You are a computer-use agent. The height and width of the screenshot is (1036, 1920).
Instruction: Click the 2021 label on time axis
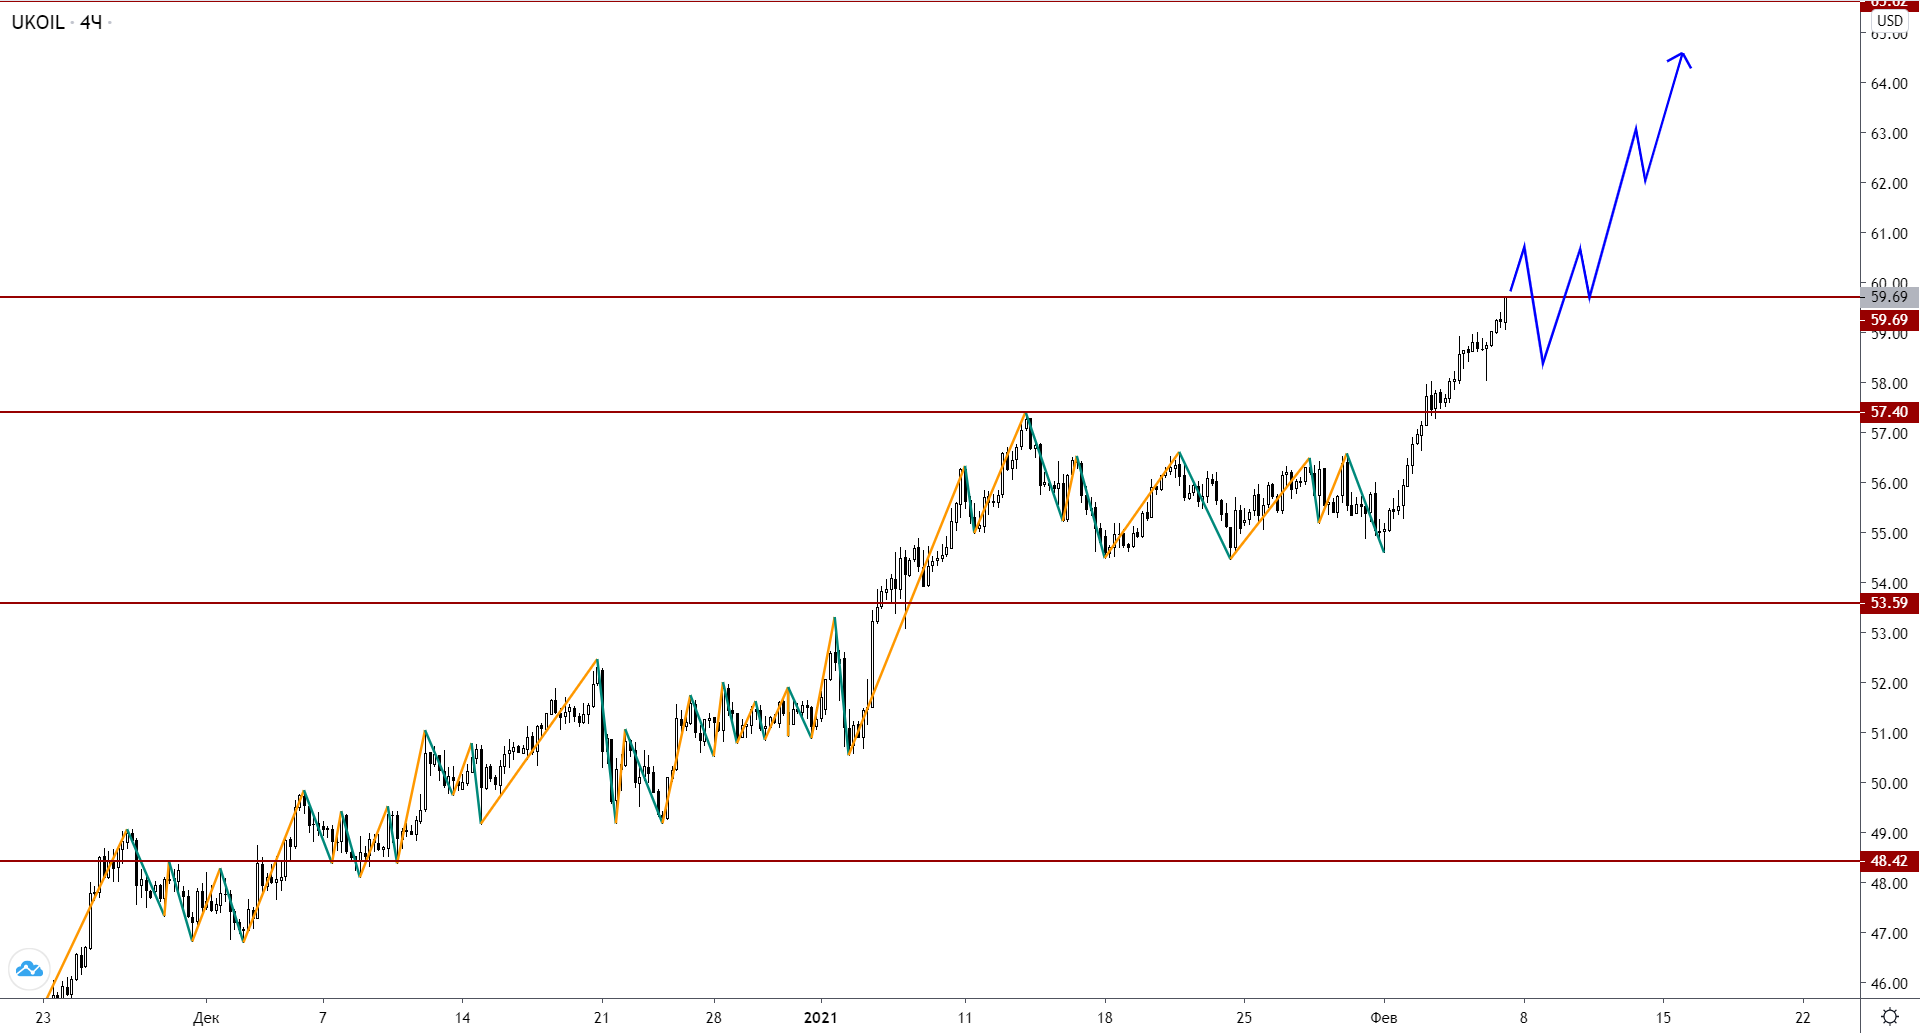(x=821, y=1018)
